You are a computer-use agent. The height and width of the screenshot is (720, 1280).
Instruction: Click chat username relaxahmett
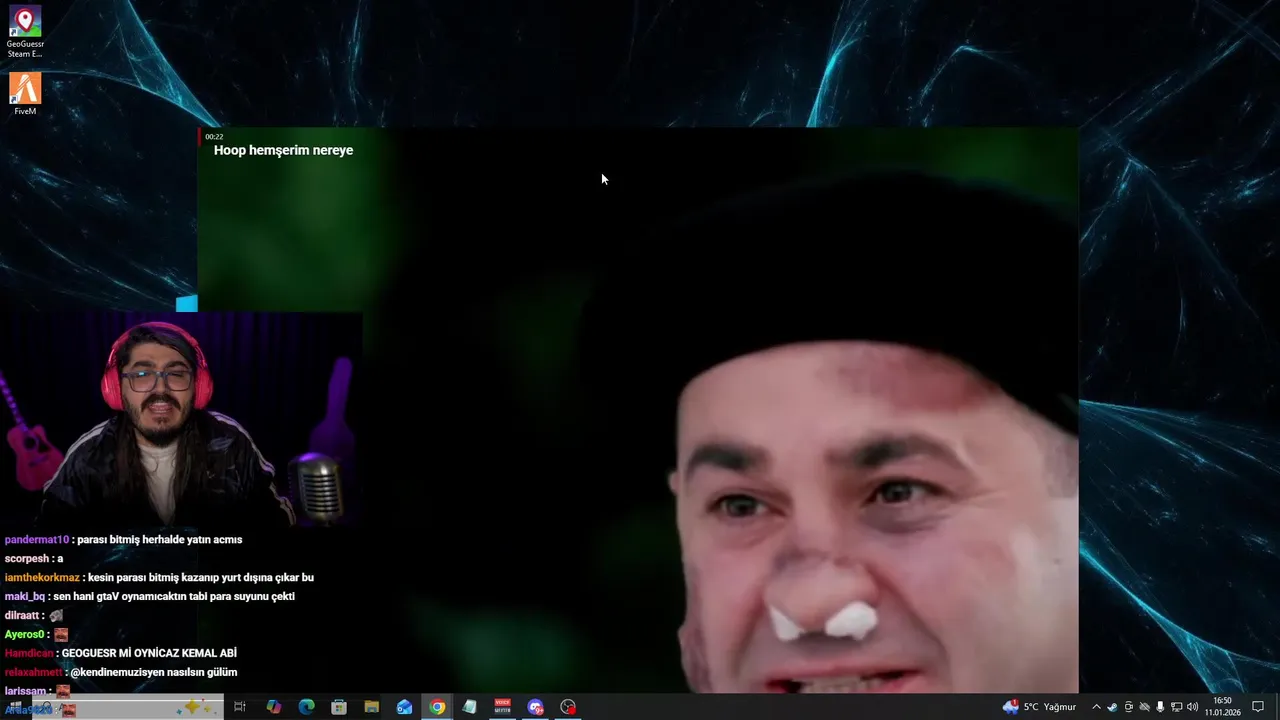point(33,672)
